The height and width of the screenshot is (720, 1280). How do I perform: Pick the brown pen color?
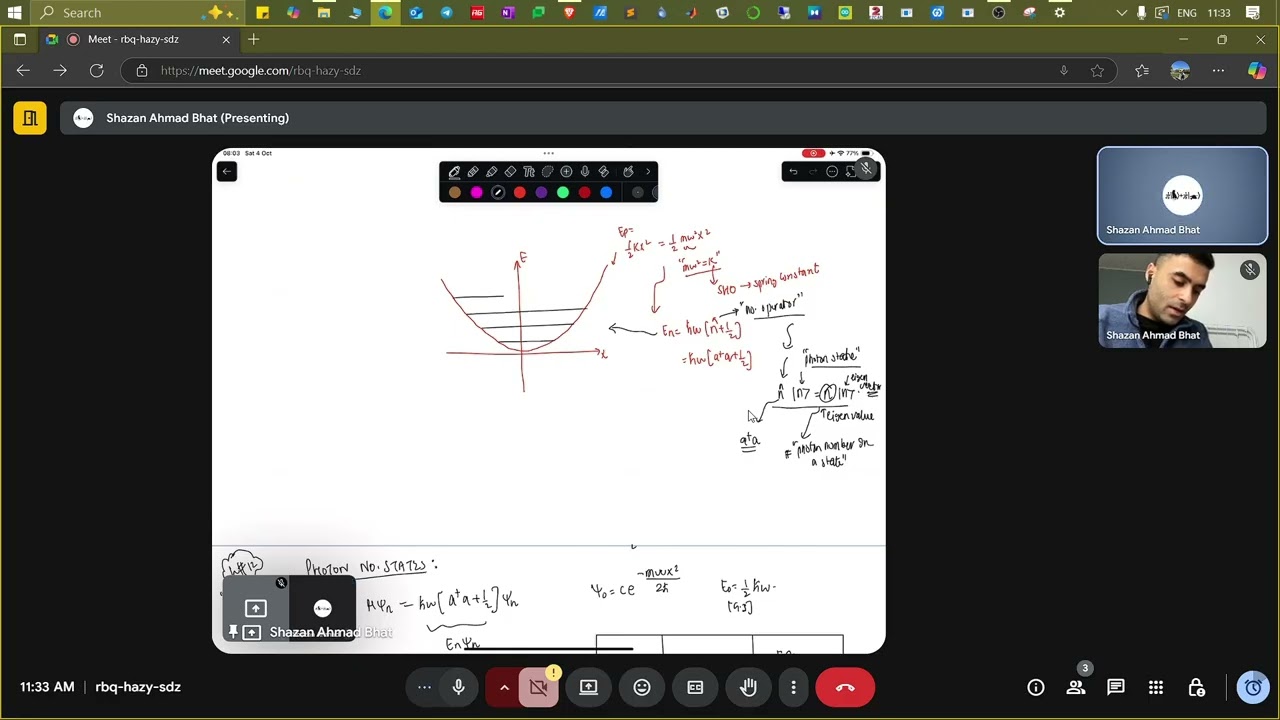[x=455, y=193]
